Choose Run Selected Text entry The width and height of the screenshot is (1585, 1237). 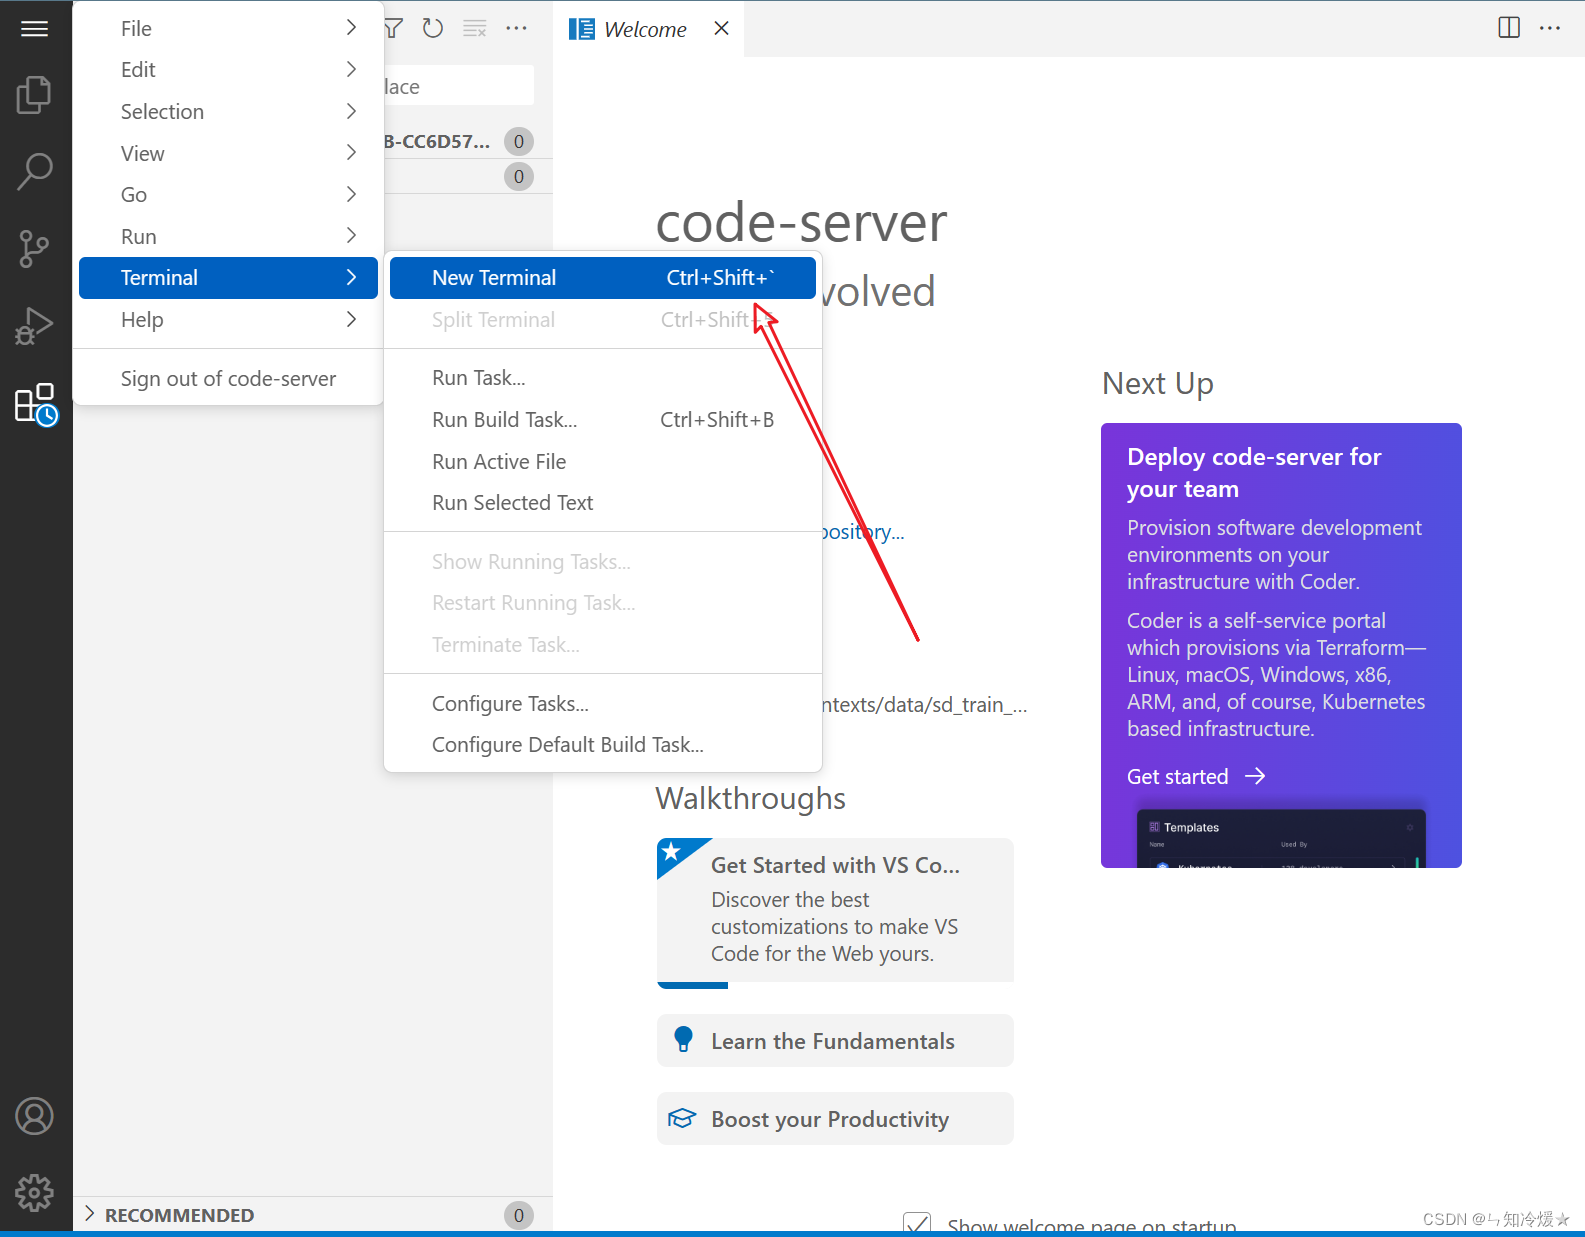pos(603,503)
